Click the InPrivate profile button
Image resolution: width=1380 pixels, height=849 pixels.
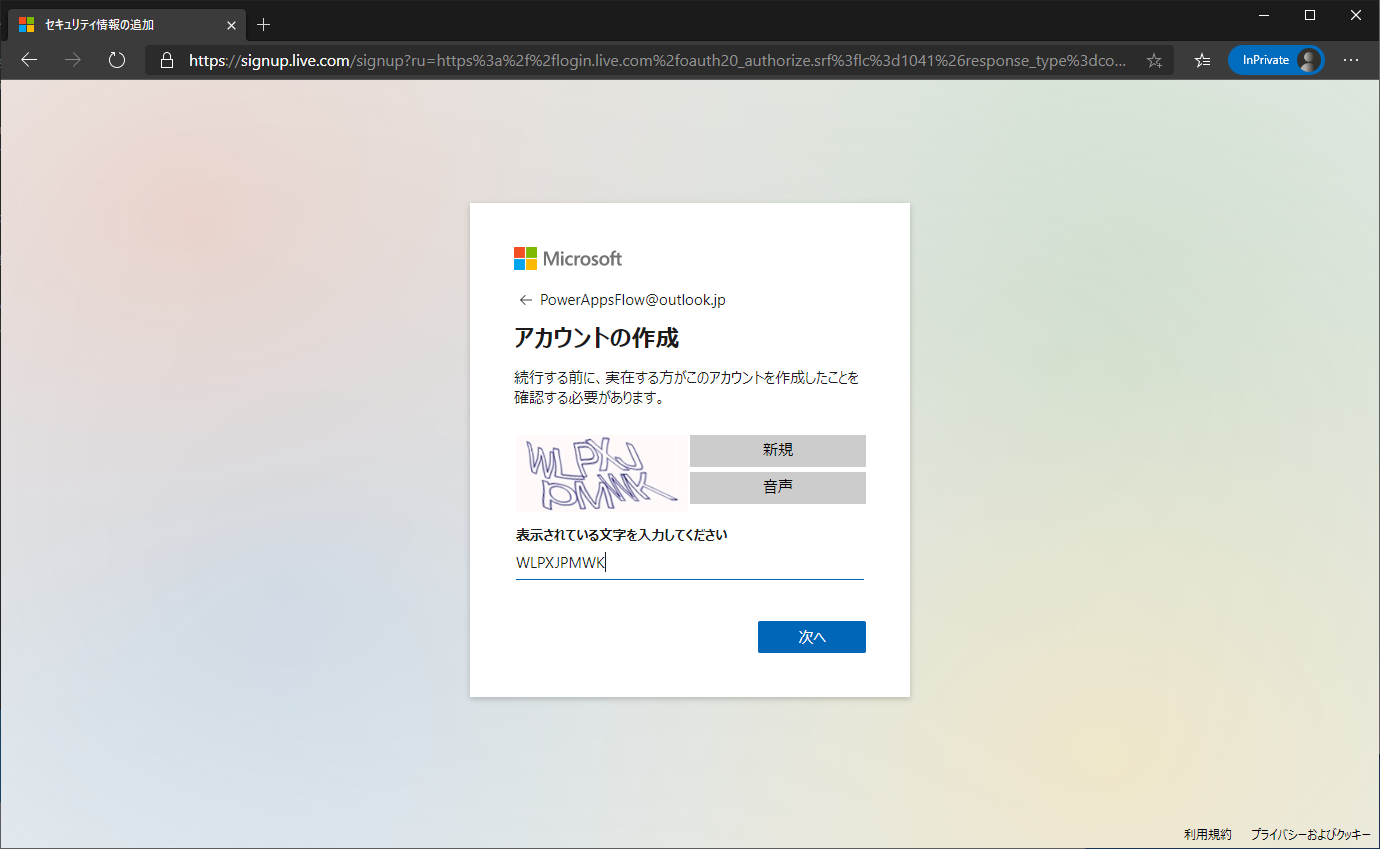[x=1276, y=60]
